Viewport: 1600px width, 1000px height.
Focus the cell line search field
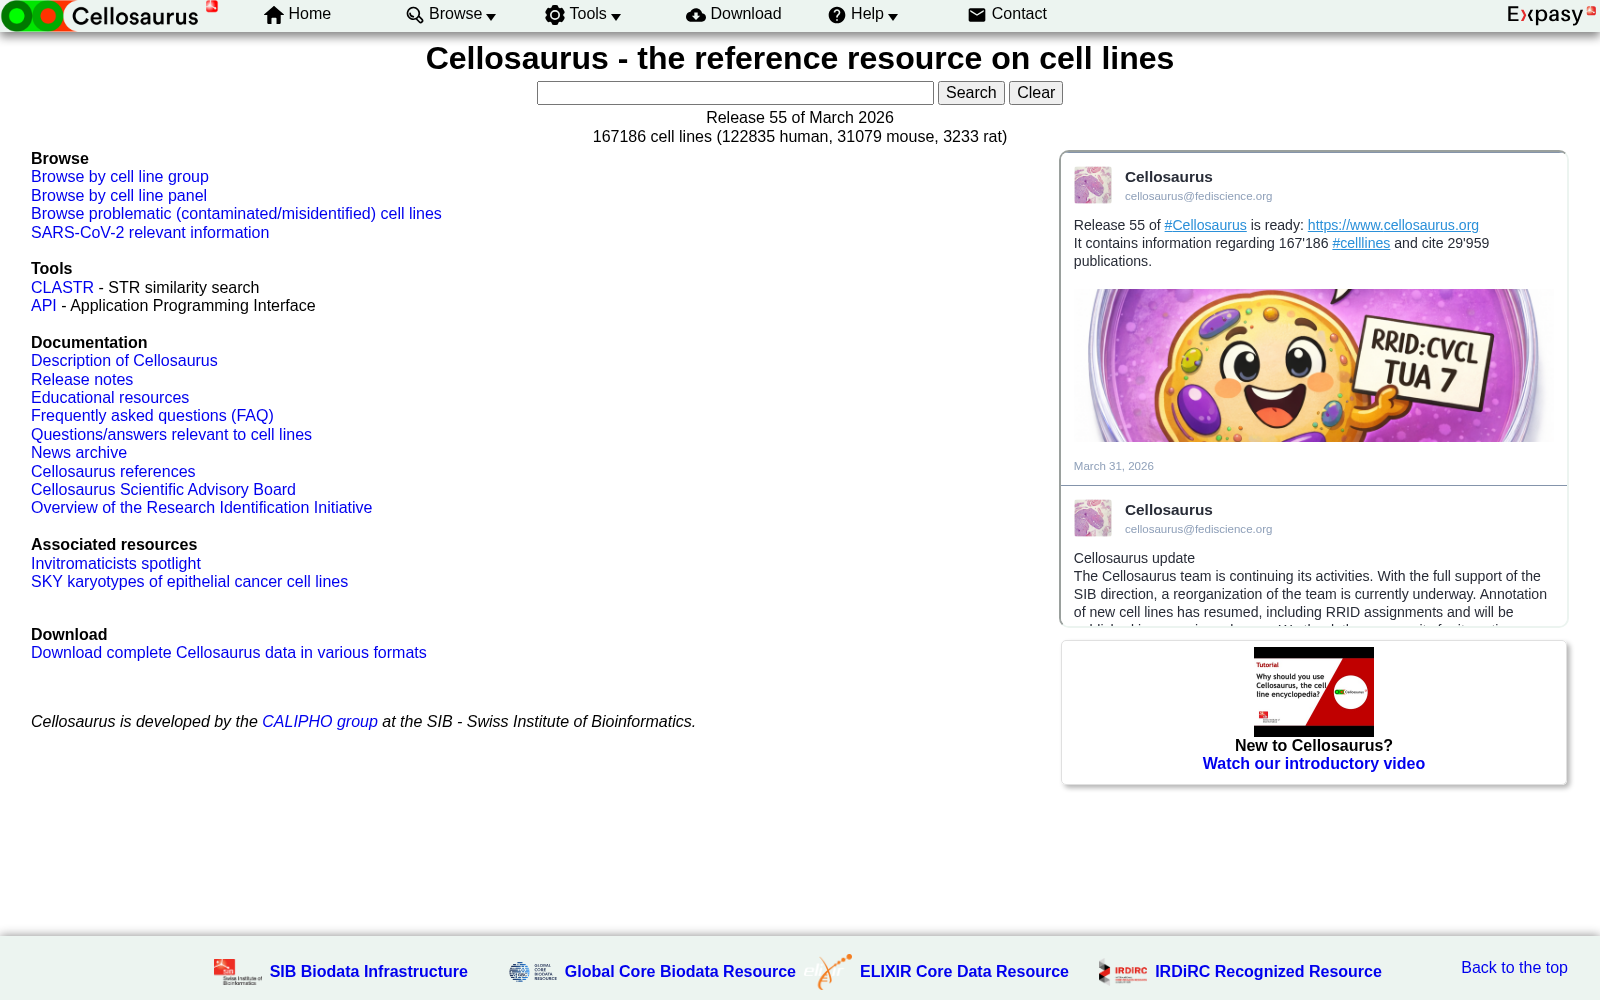point(735,93)
